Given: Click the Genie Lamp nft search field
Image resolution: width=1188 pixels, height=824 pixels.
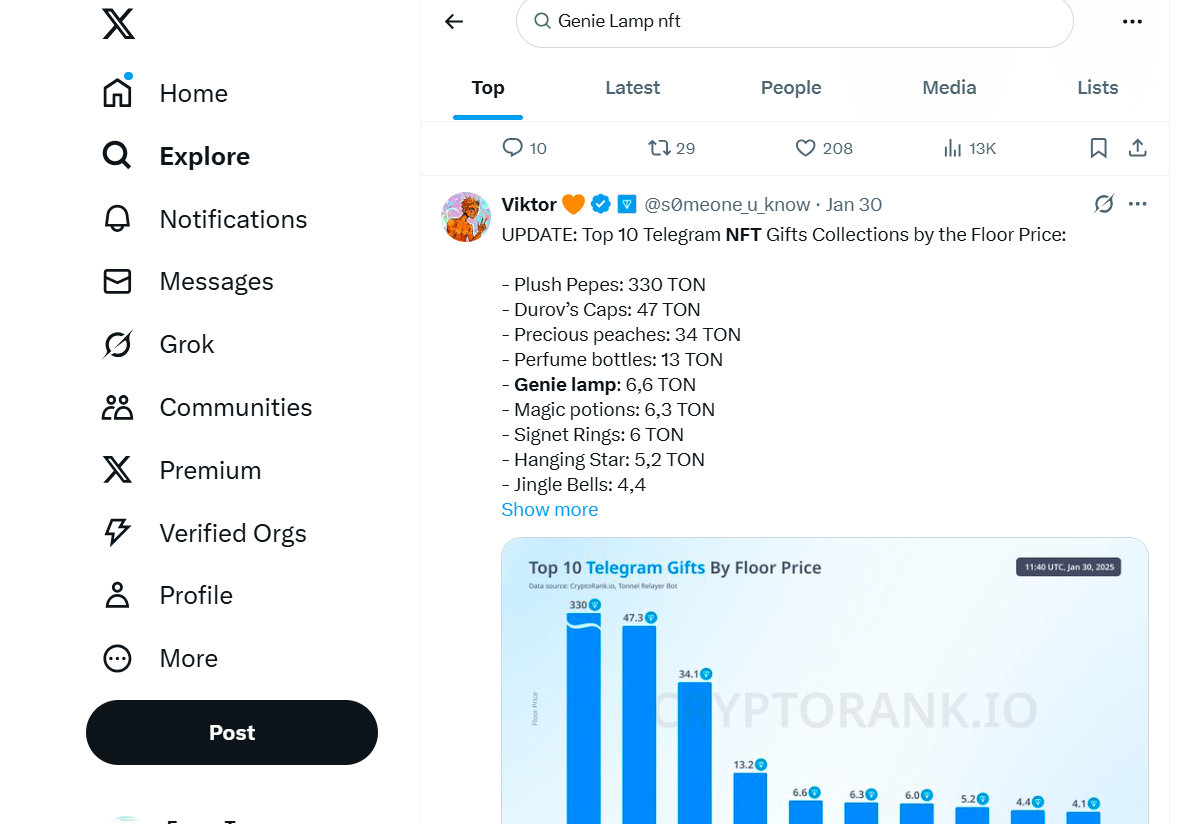Looking at the screenshot, I should tap(795, 21).
